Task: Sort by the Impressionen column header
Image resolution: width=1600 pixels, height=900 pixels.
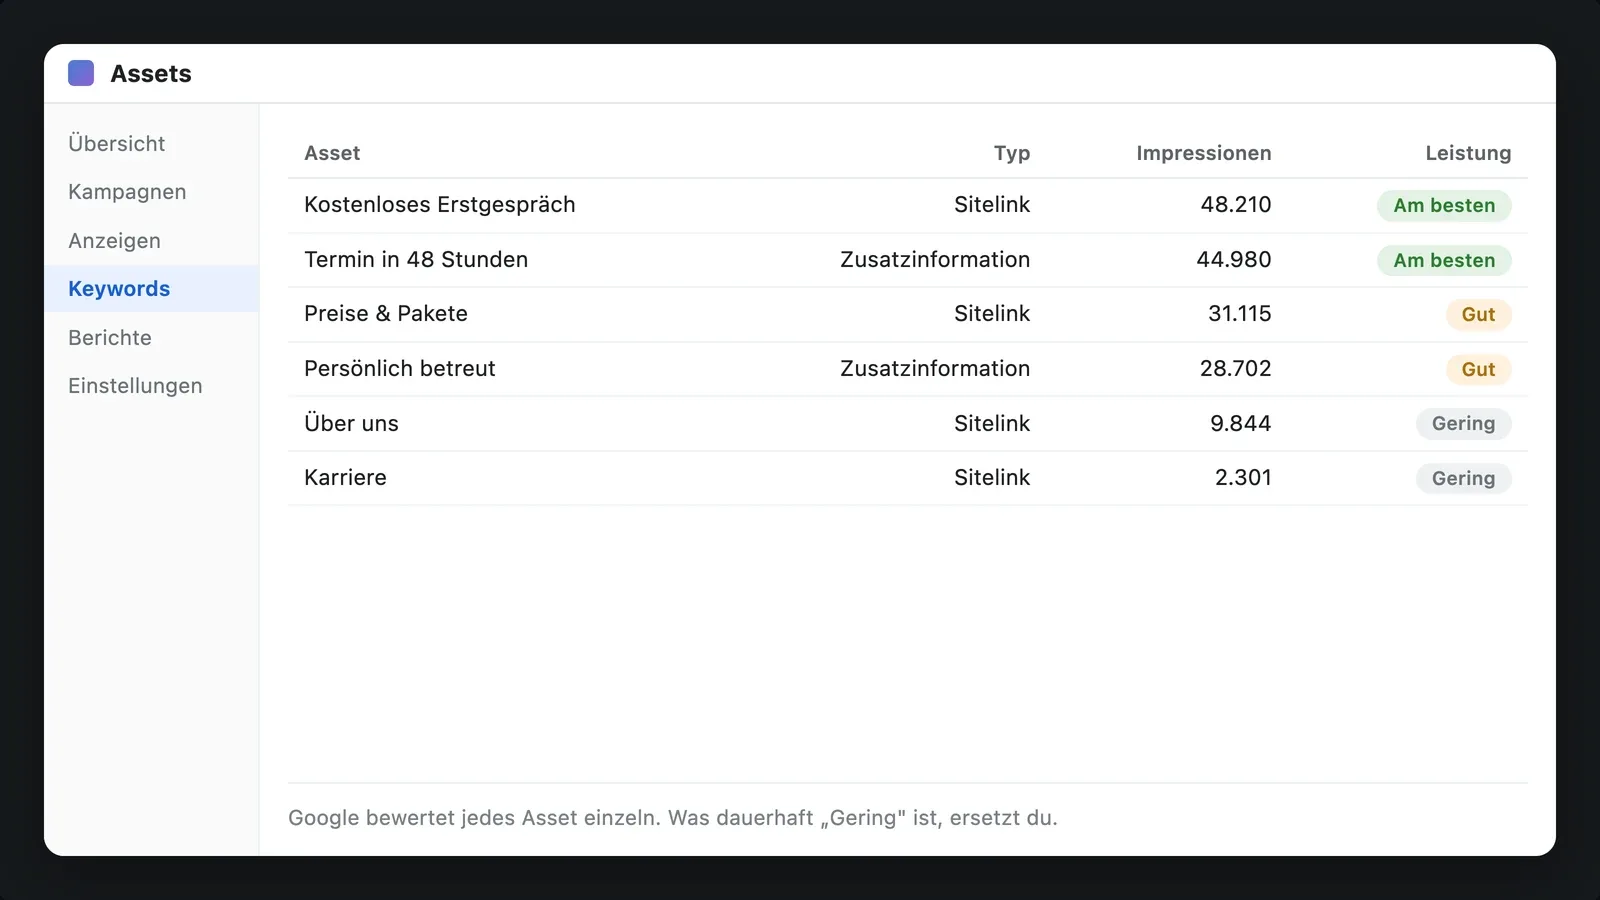Action: (1204, 153)
